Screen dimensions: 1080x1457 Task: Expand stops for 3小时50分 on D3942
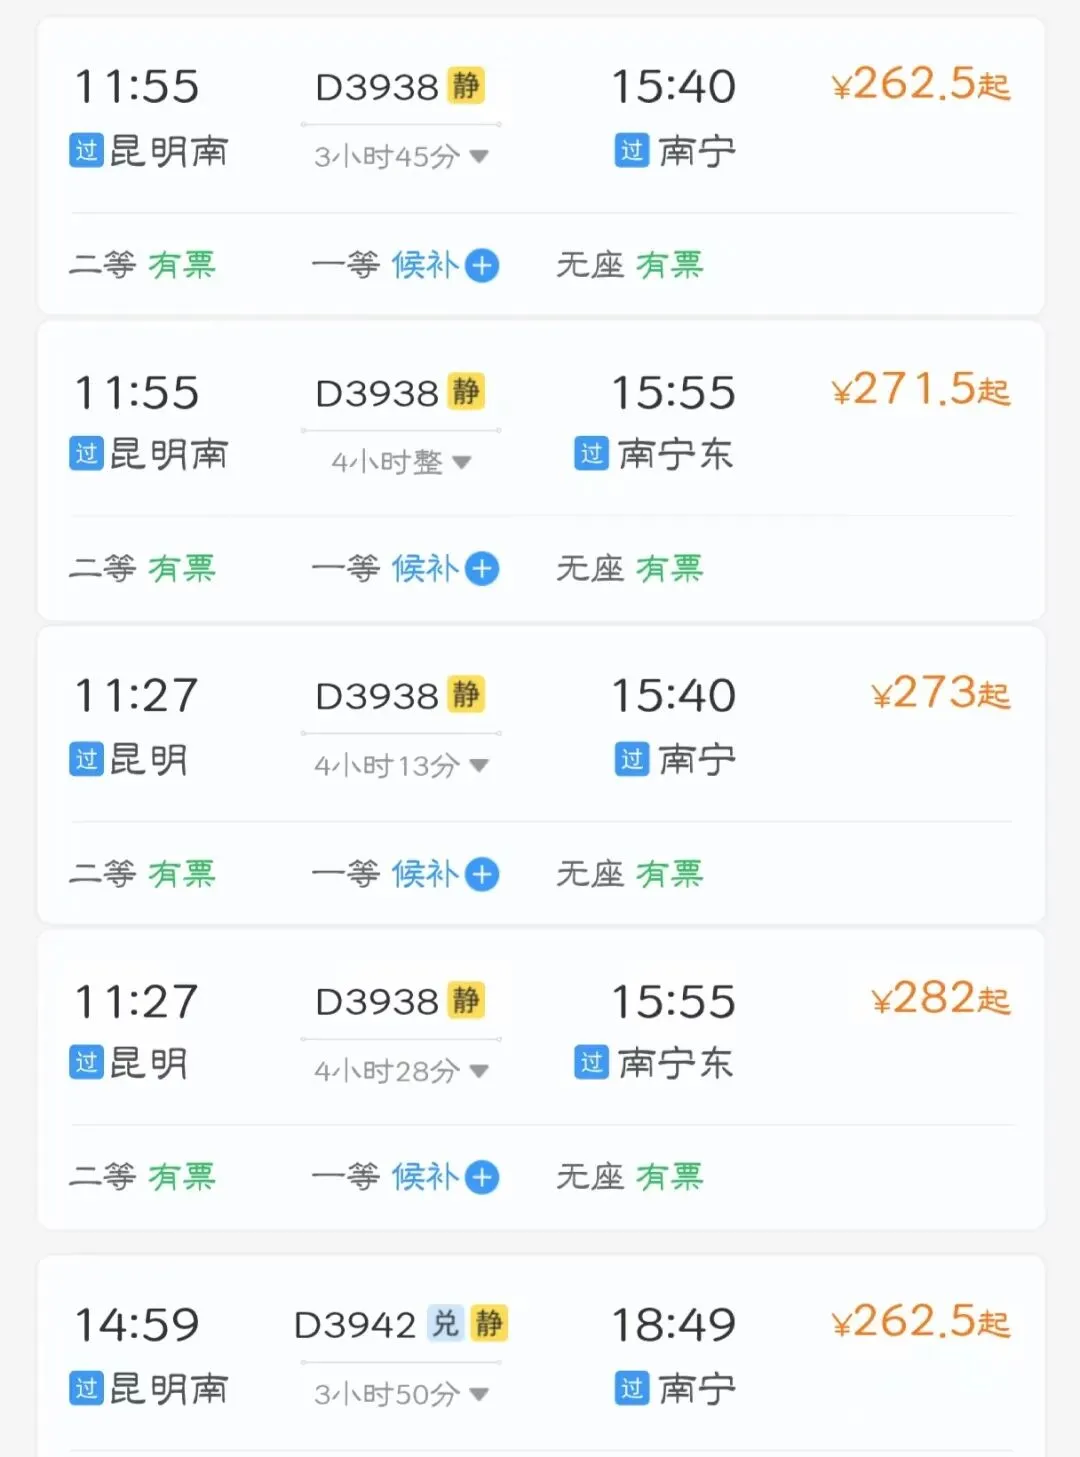(479, 1394)
